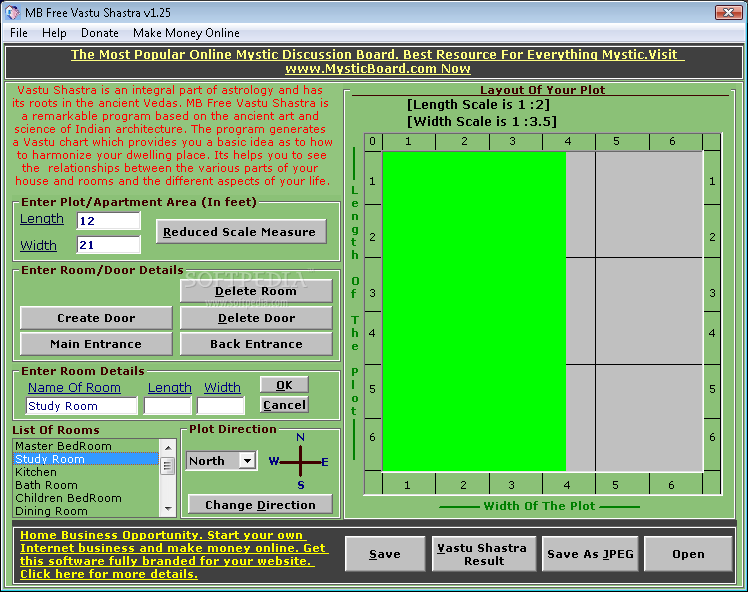
Task: Click the MB Free Vastu Shastra title icon
Action: tap(12, 12)
